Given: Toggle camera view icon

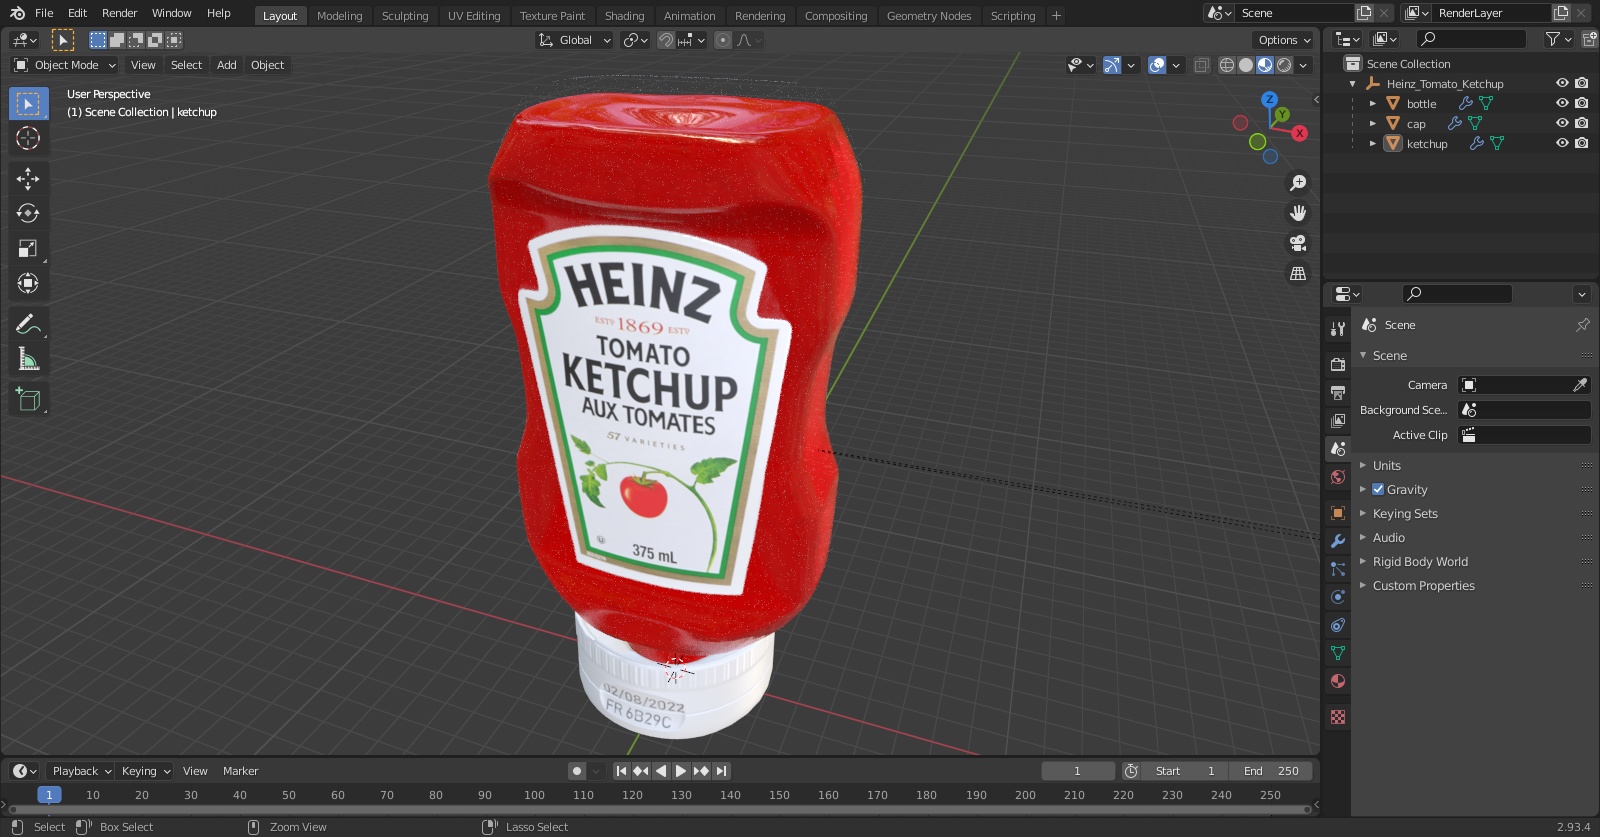Looking at the screenshot, I should pos(1298,243).
